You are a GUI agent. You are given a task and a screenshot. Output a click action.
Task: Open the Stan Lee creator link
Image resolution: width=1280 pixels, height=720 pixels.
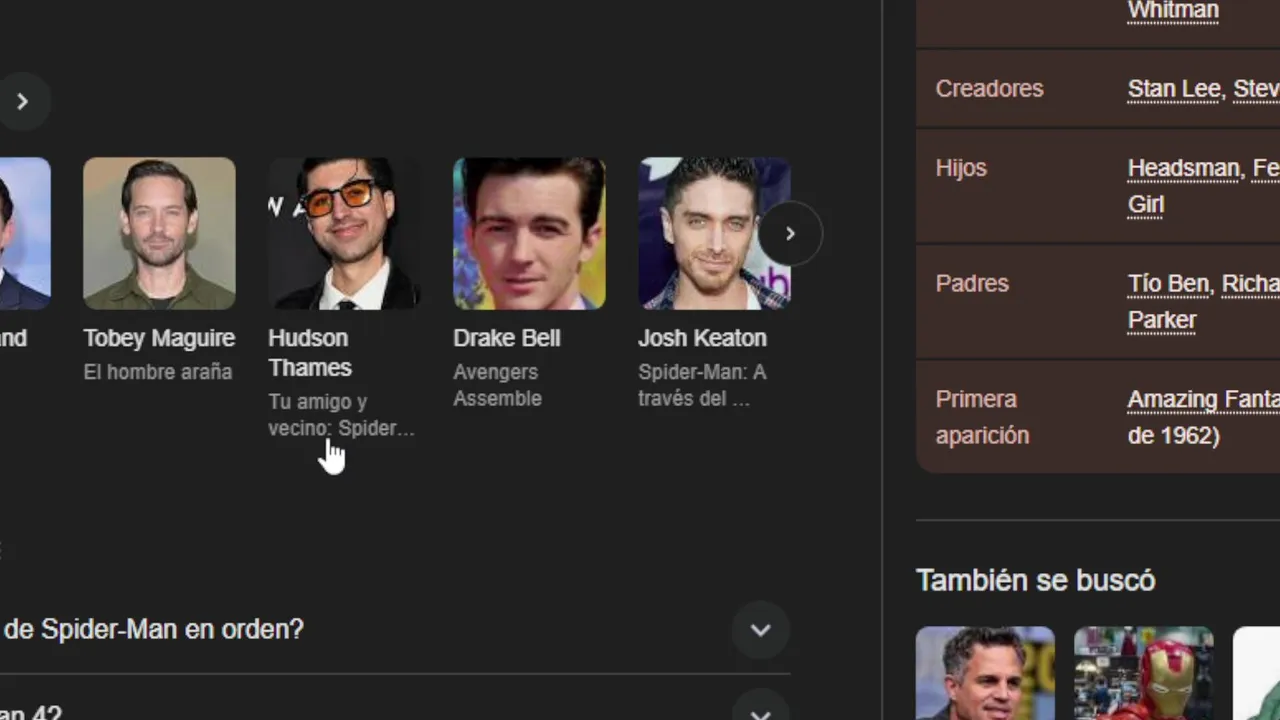(x=1174, y=89)
